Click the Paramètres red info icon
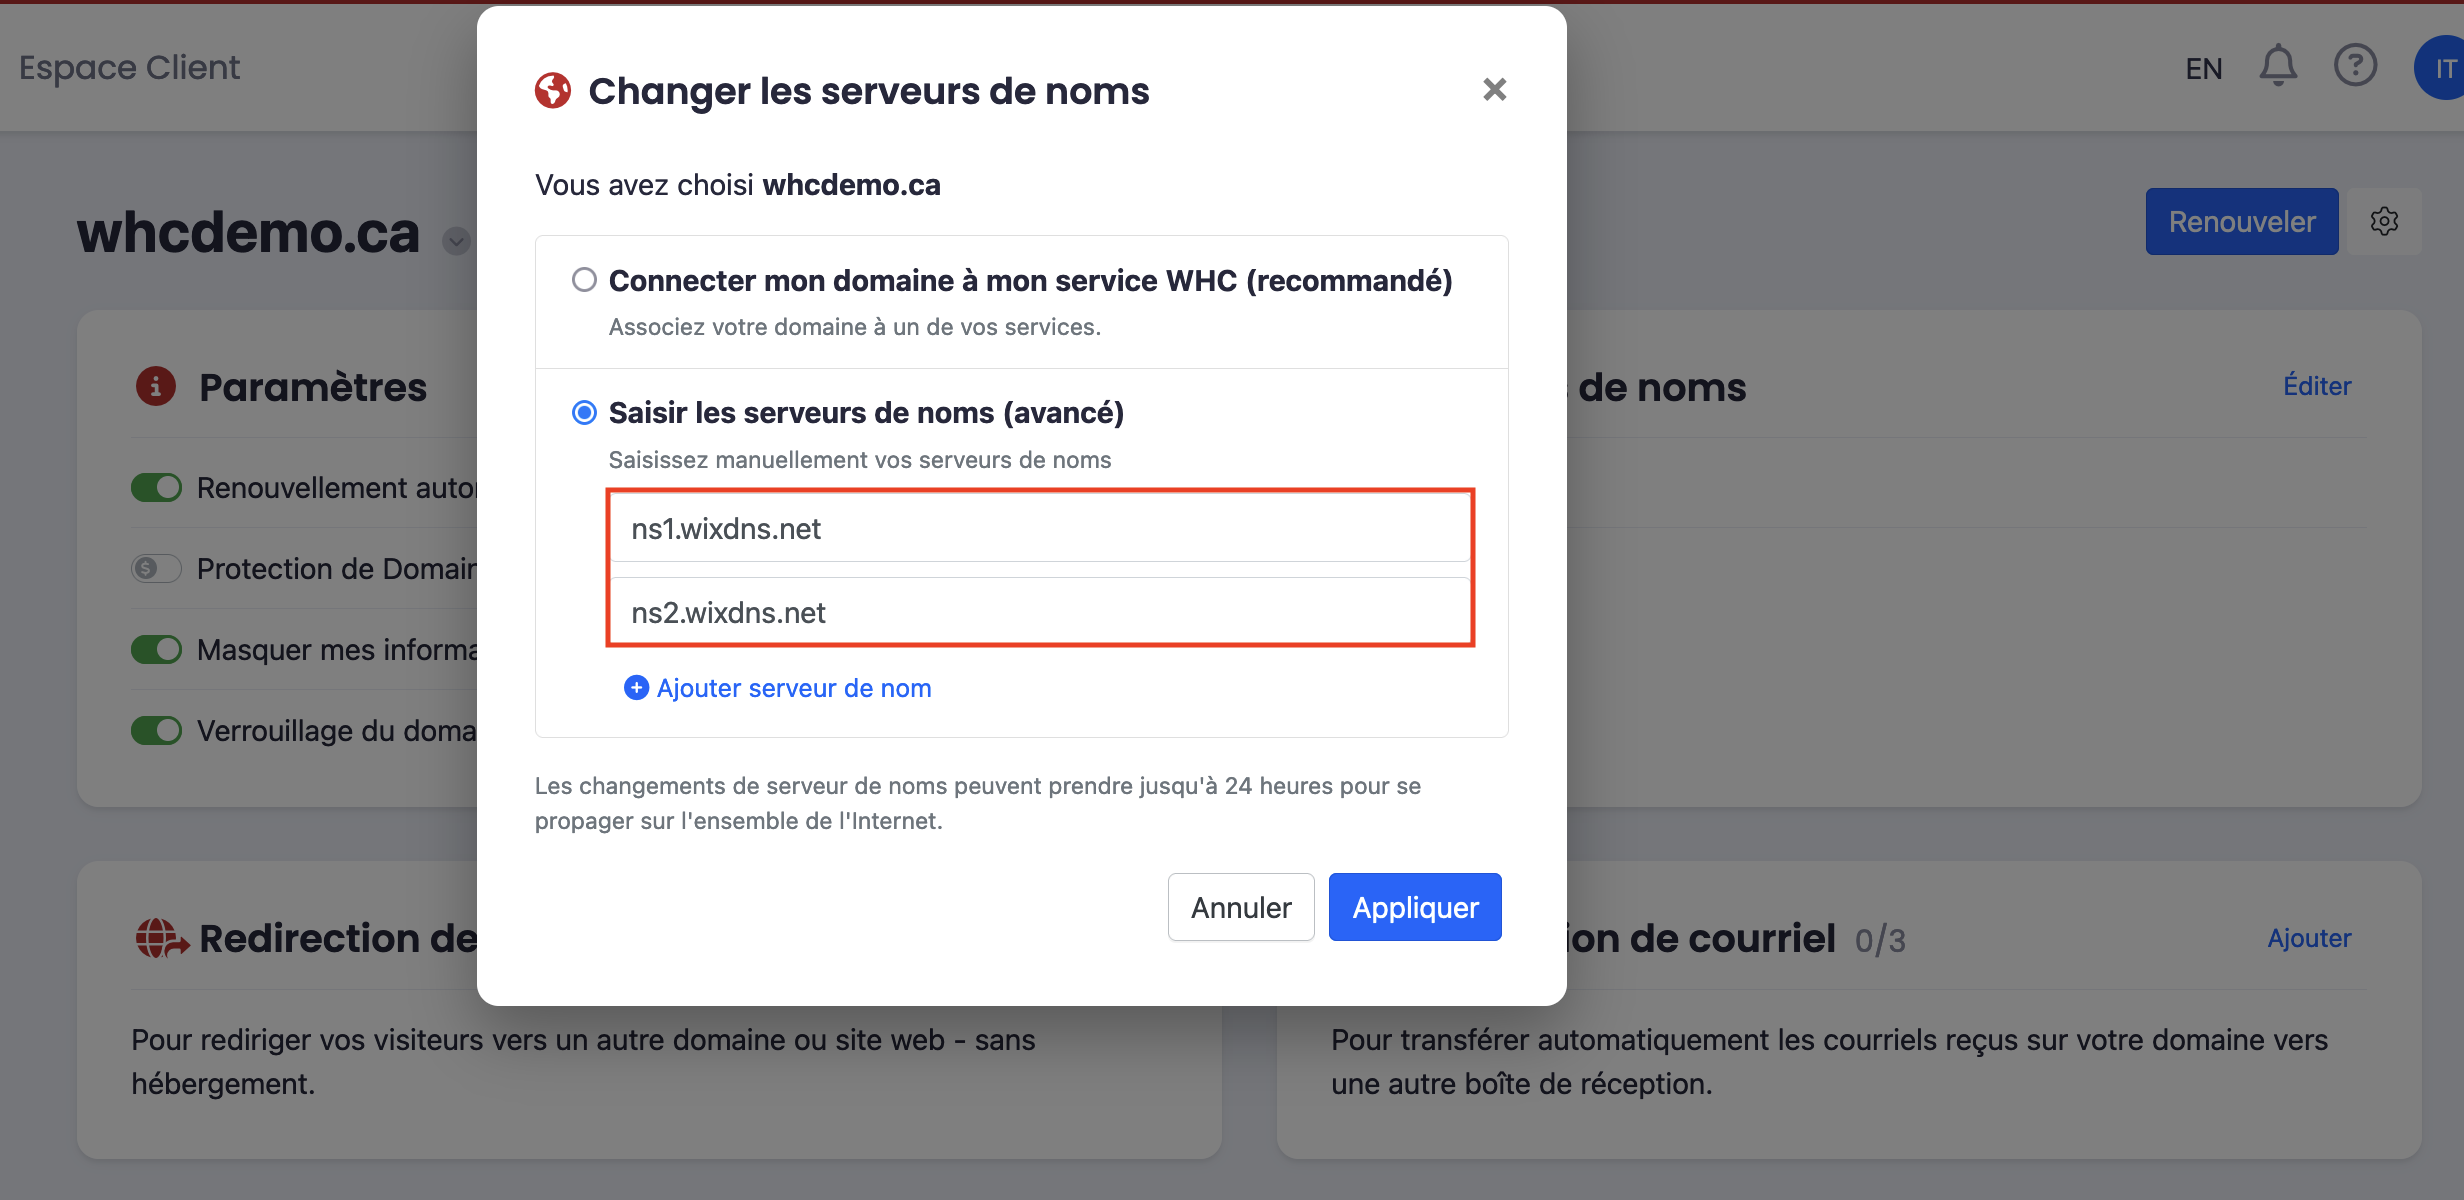This screenshot has width=2464, height=1200. (x=156, y=386)
